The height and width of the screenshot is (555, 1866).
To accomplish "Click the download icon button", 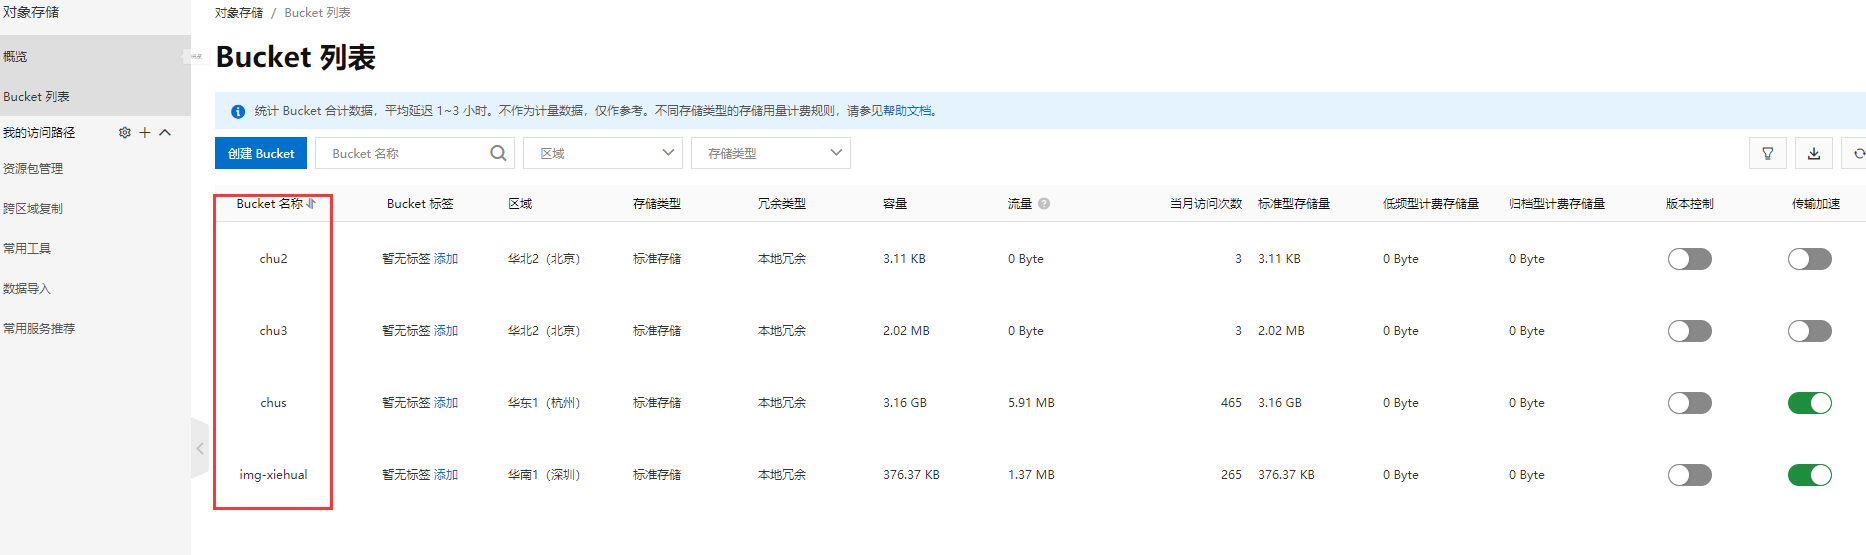I will (1814, 153).
